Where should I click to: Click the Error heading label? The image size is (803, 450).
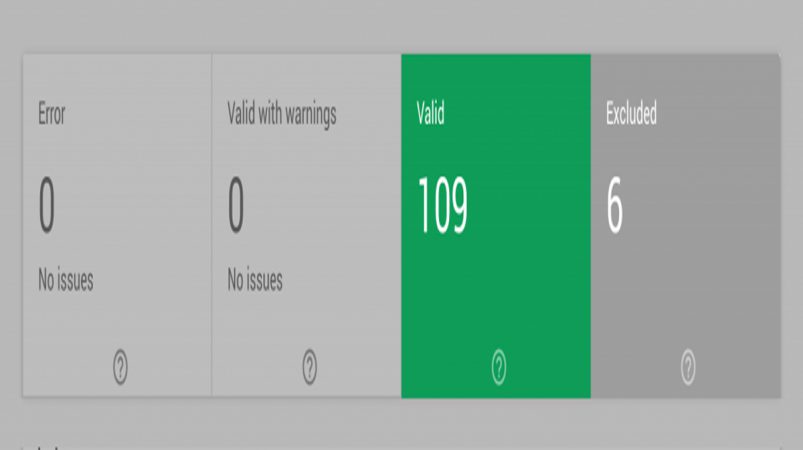pyautogui.click(x=52, y=113)
